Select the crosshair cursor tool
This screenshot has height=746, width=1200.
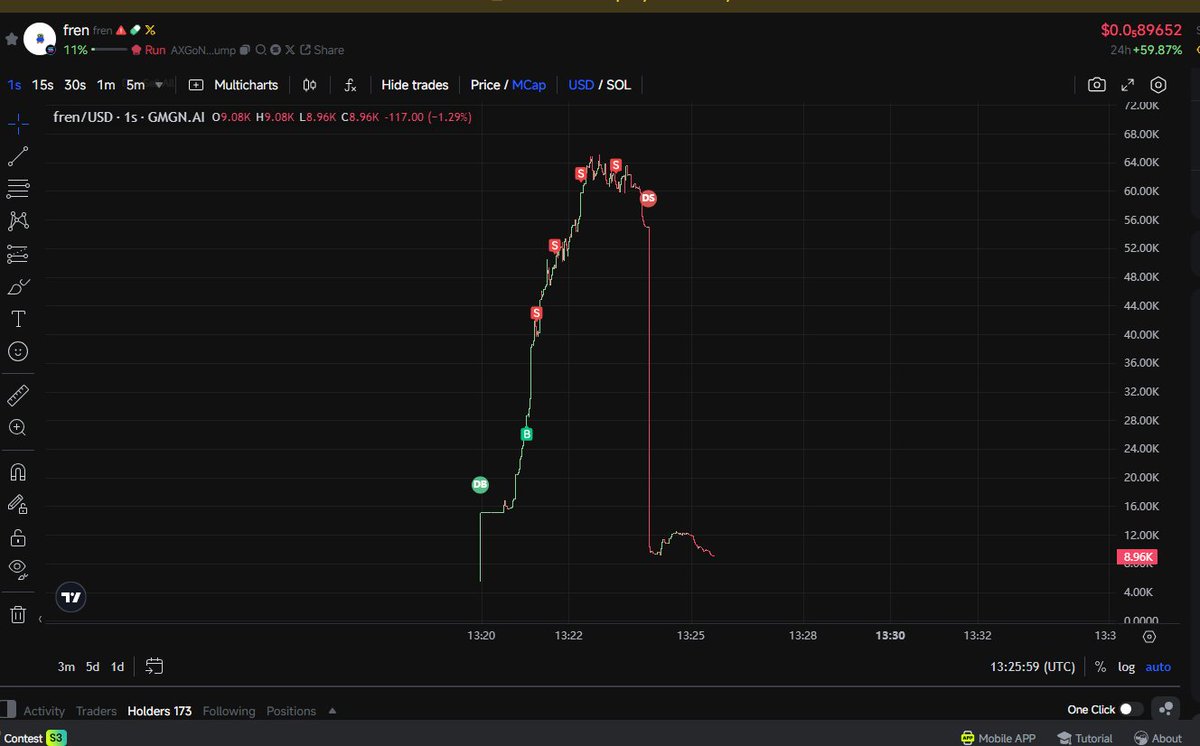(x=18, y=124)
